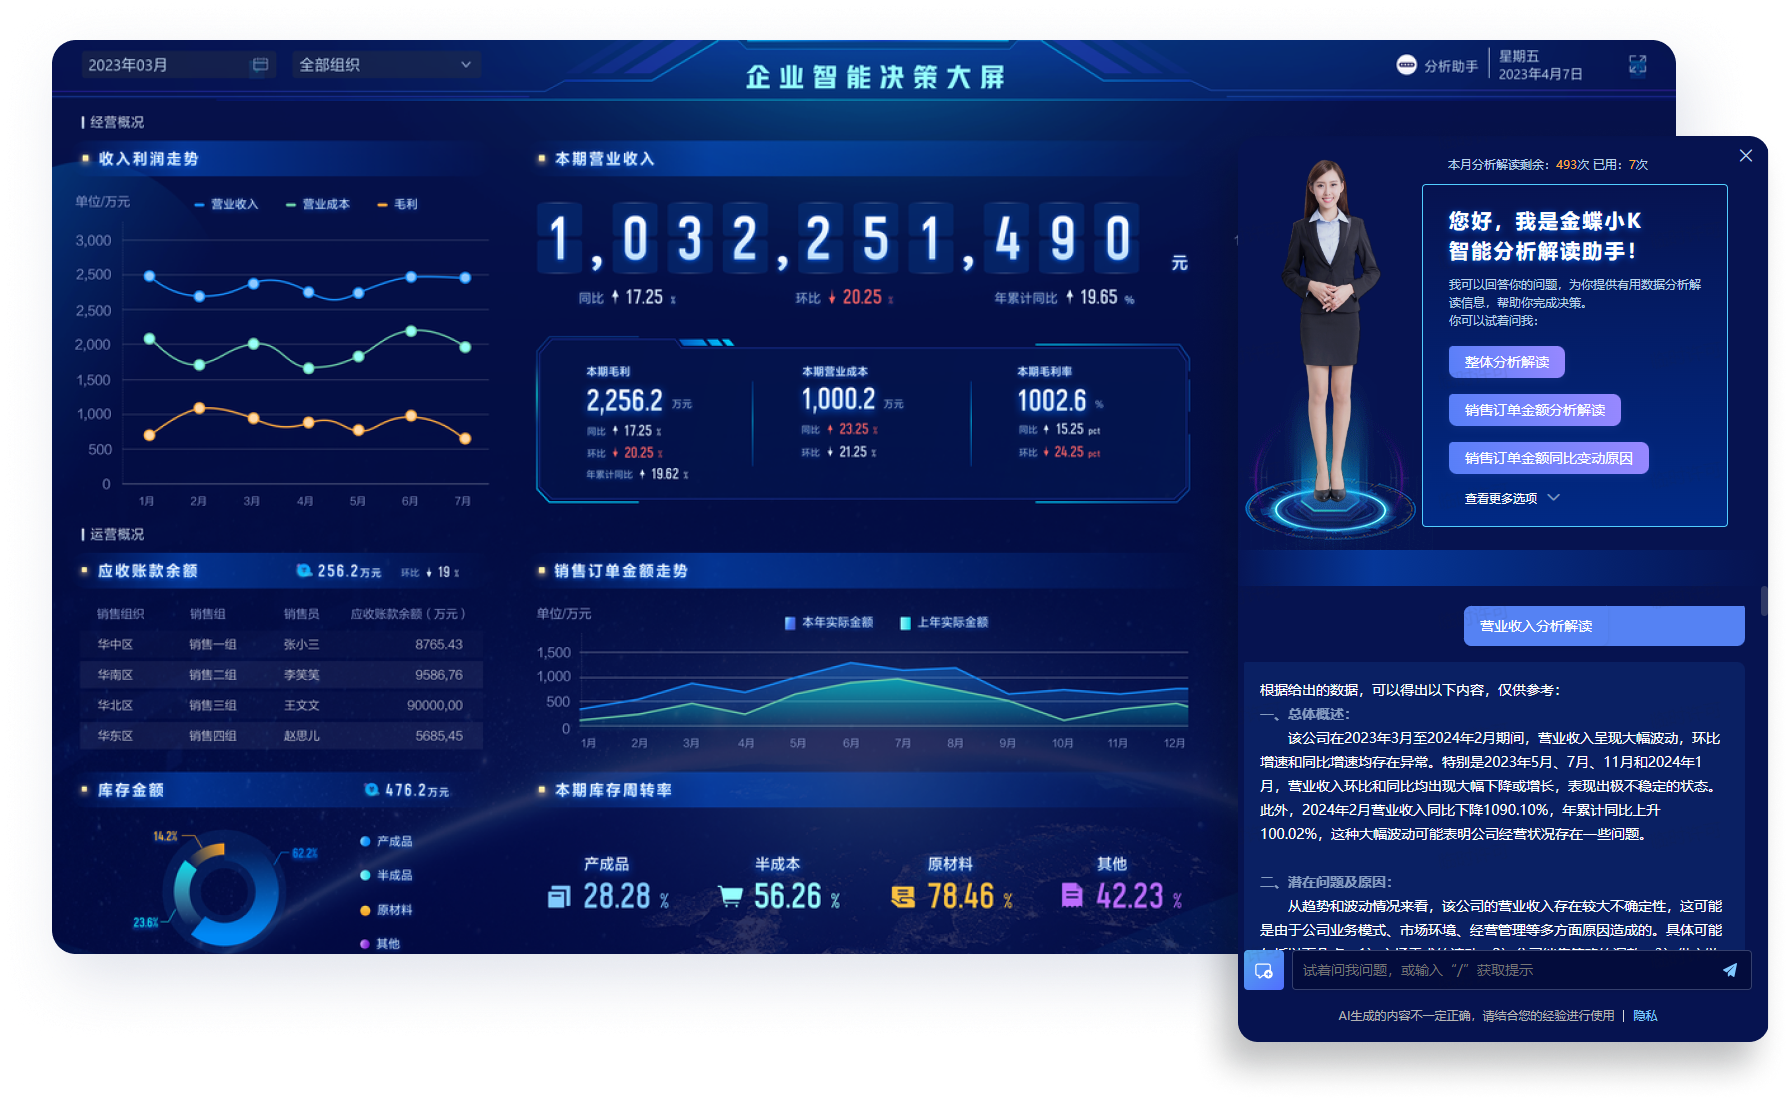This screenshot has width=1791, height=1102.
Task: Click the fullscreen expand icon
Action: (x=1637, y=65)
